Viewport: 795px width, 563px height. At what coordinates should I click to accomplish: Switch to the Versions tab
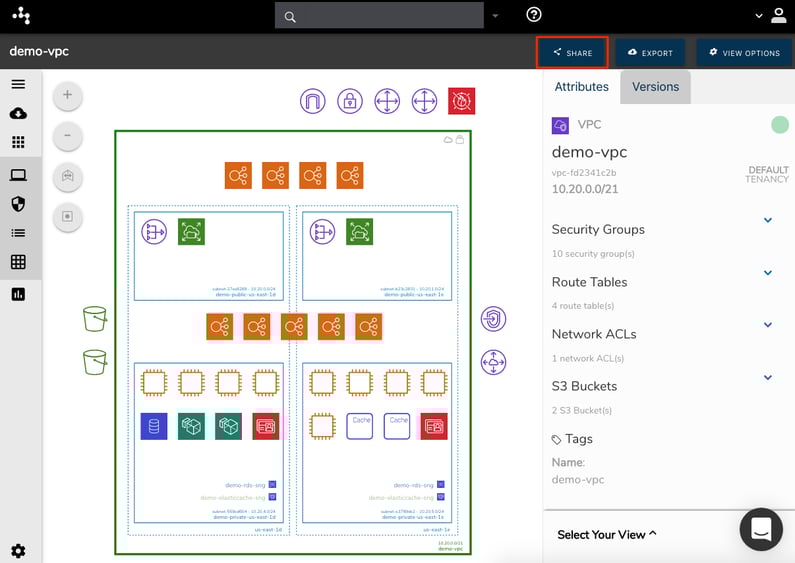point(656,87)
